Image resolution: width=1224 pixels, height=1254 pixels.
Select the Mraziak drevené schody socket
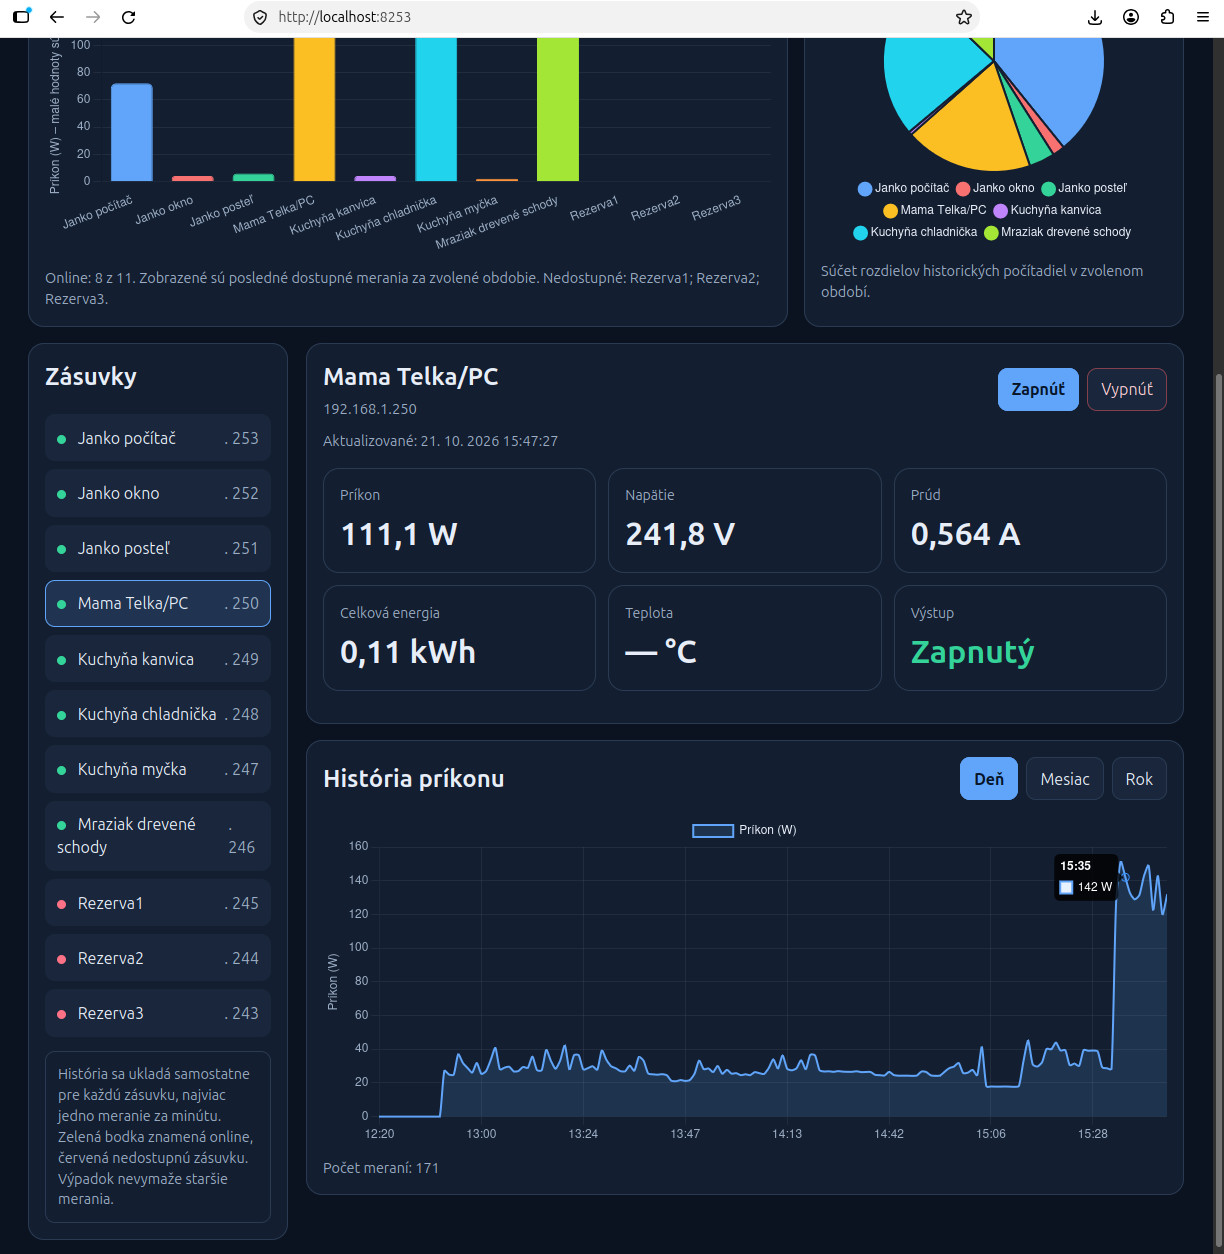pos(158,836)
